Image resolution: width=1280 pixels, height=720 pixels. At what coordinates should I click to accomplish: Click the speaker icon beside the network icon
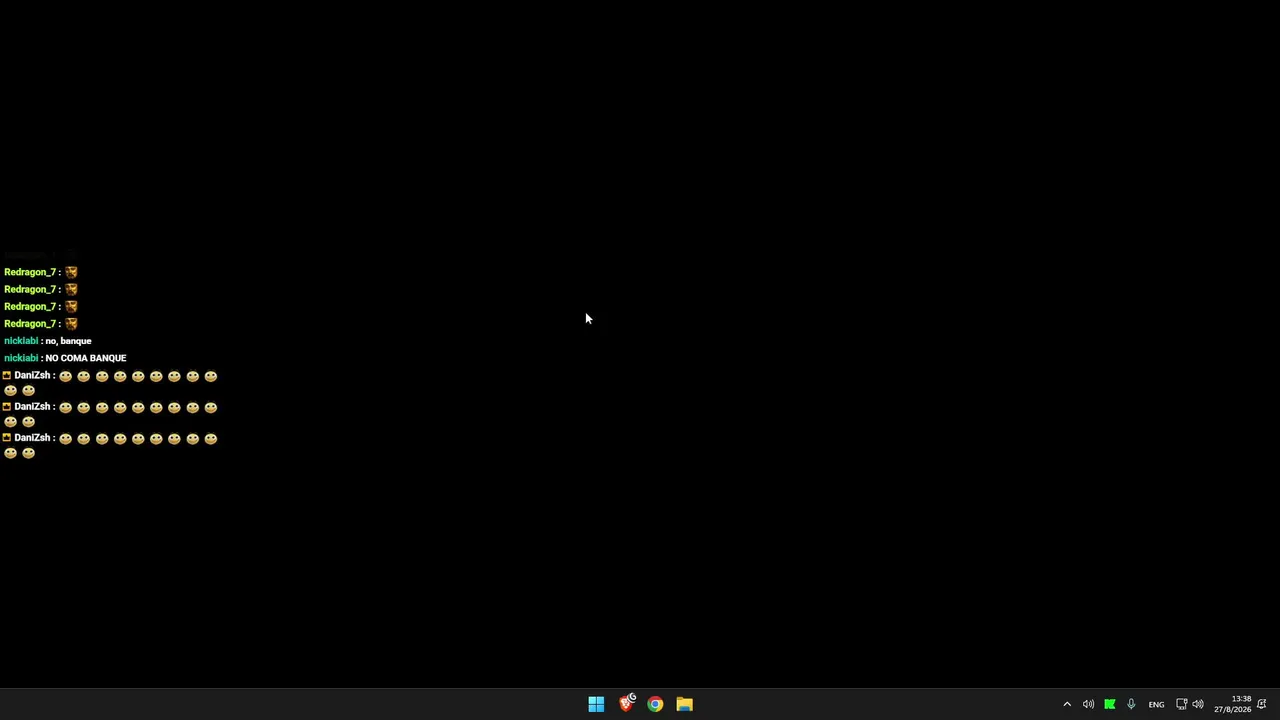click(1198, 704)
